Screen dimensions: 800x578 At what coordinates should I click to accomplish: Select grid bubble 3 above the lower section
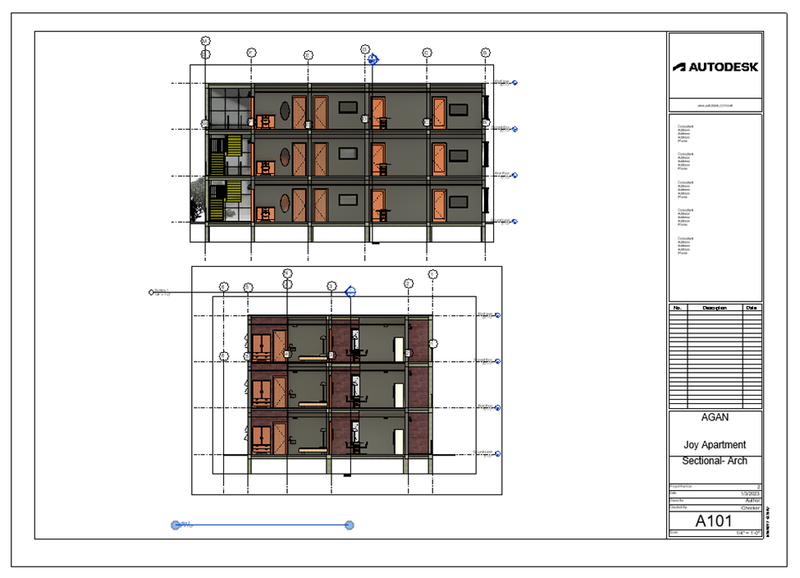point(332,286)
